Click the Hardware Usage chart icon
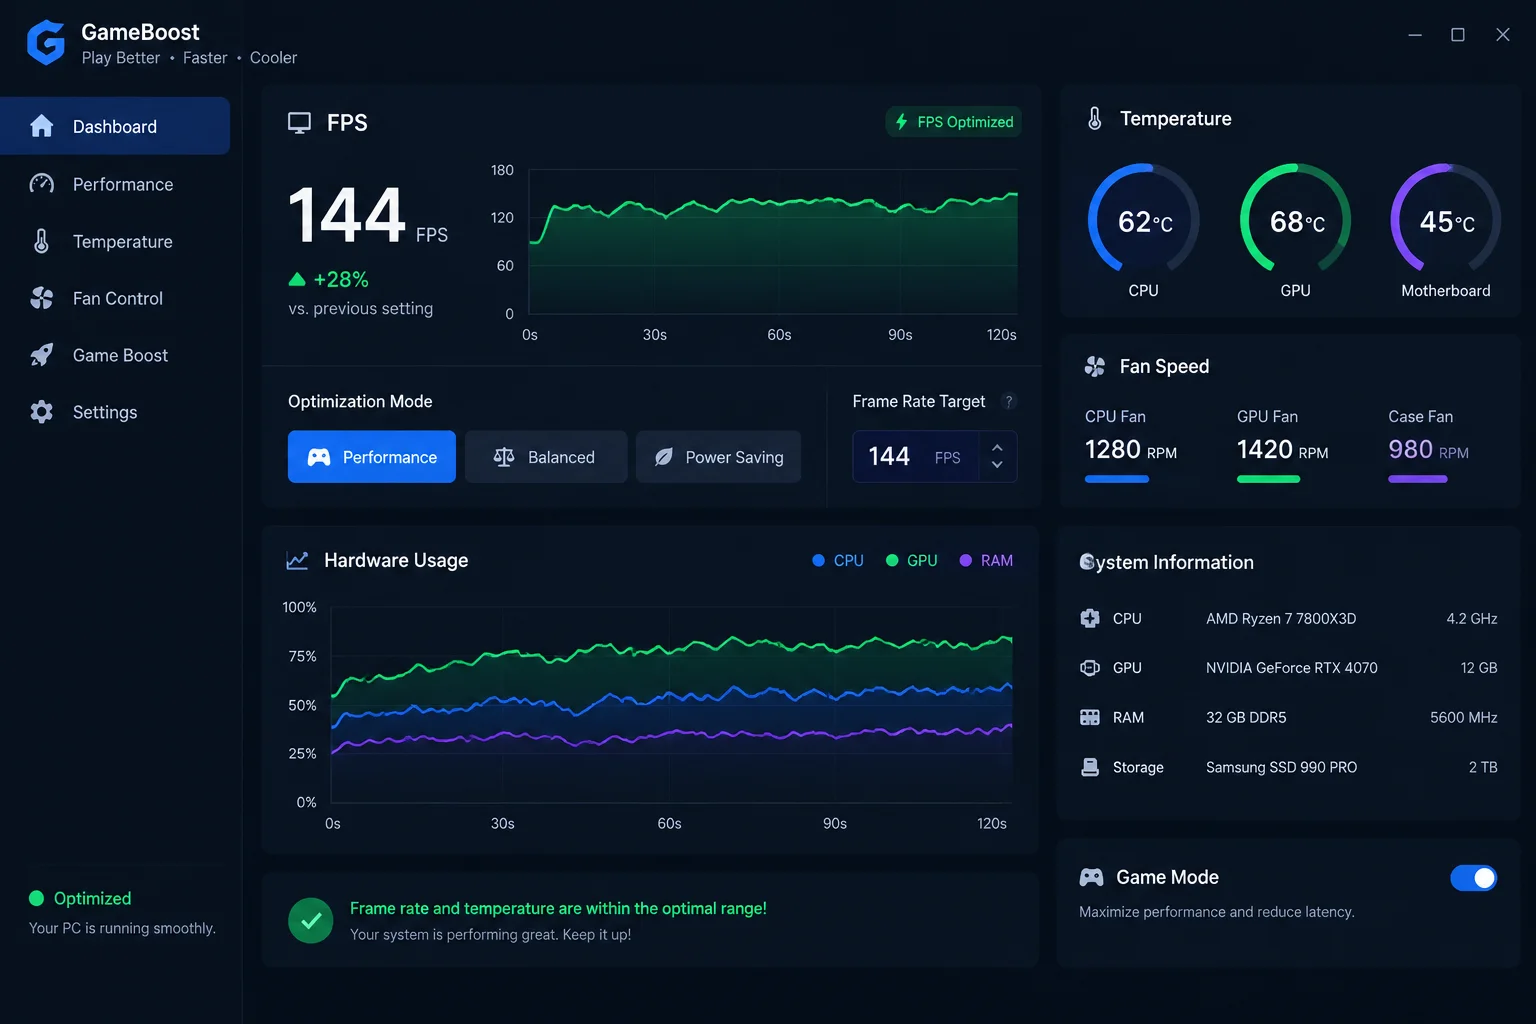Image resolution: width=1536 pixels, height=1024 pixels. coord(297,561)
